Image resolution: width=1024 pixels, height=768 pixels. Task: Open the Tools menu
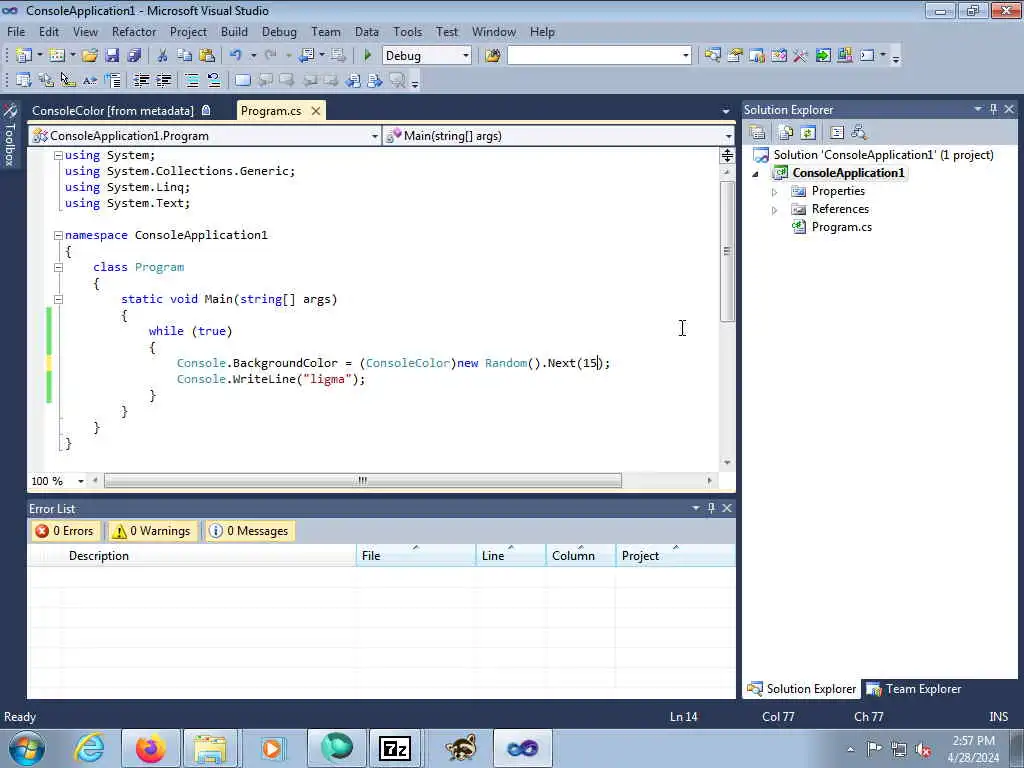[408, 31]
